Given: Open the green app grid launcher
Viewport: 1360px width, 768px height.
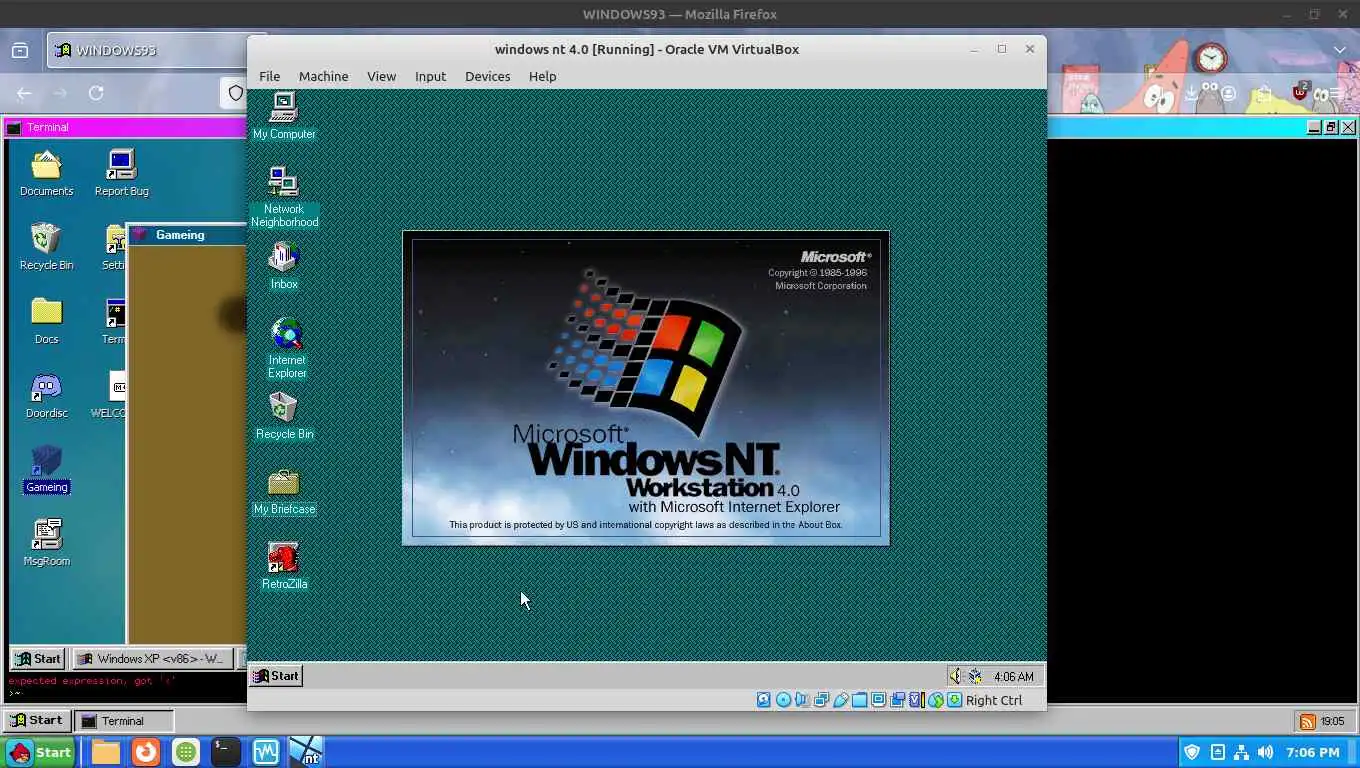Looking at the screenshot, I should pyautogui.click(x=186, y=752).
